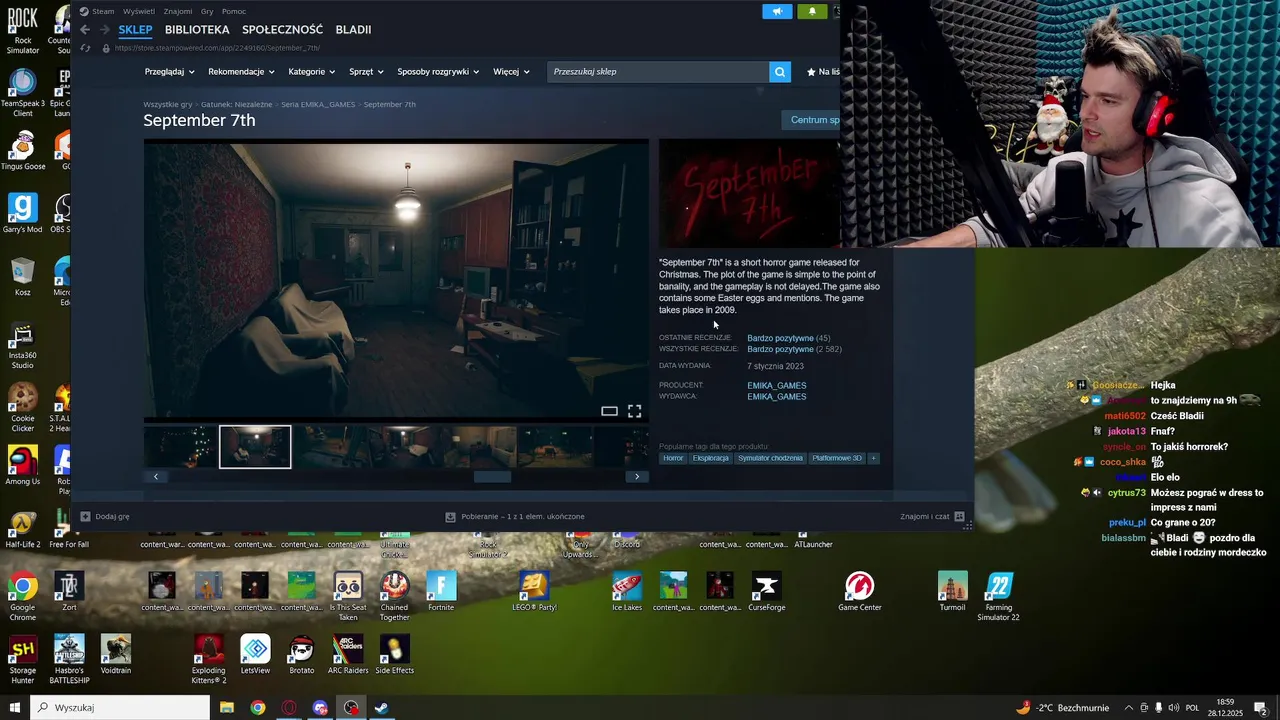
Task: Open Google Chrome from the taskbar
Action: pyautogui.click(x=258, y=708)
